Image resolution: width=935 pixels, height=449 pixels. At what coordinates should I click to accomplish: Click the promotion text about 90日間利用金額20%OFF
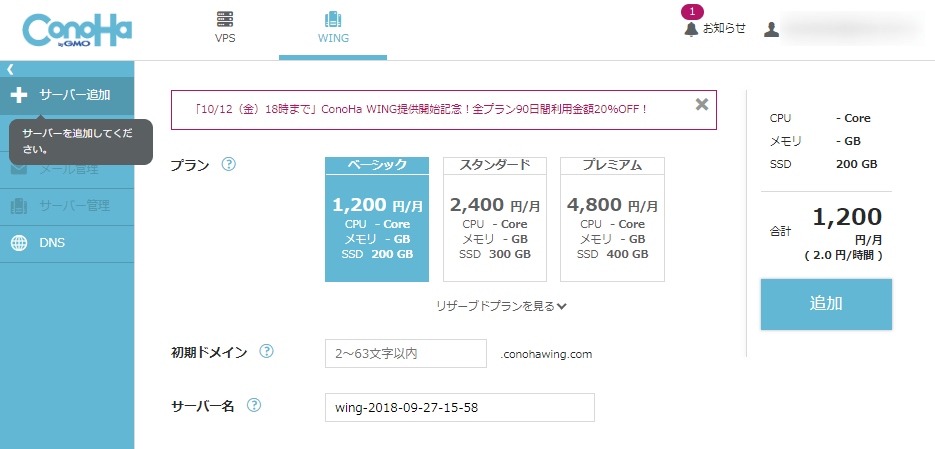[421, 110]
